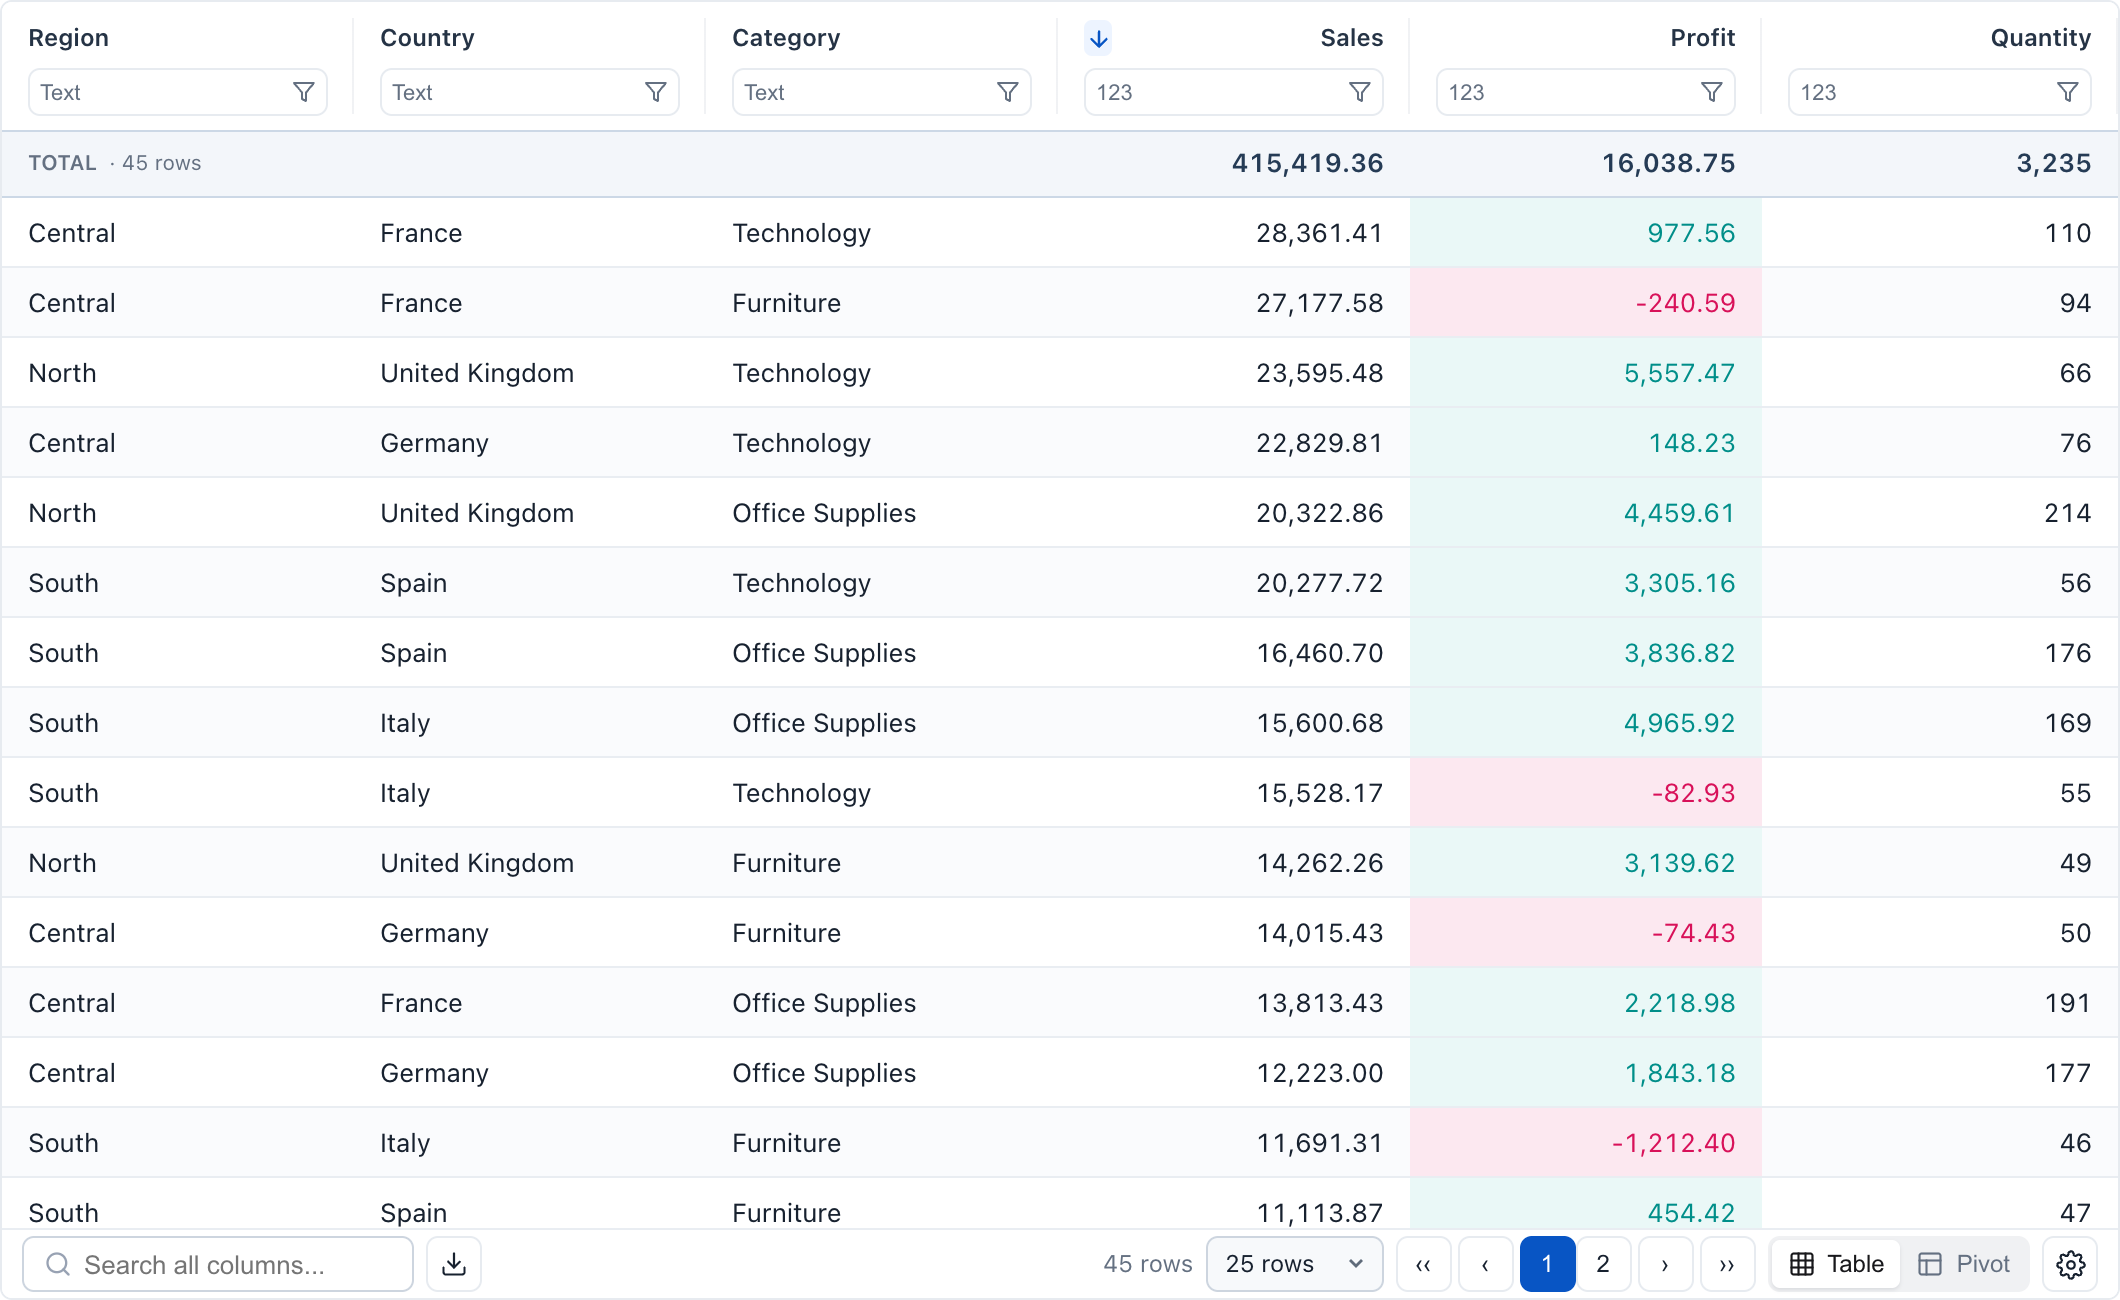Sort by the Quantity column header
This screenshot has width=2120, height=1300.
click(2040, 38)
